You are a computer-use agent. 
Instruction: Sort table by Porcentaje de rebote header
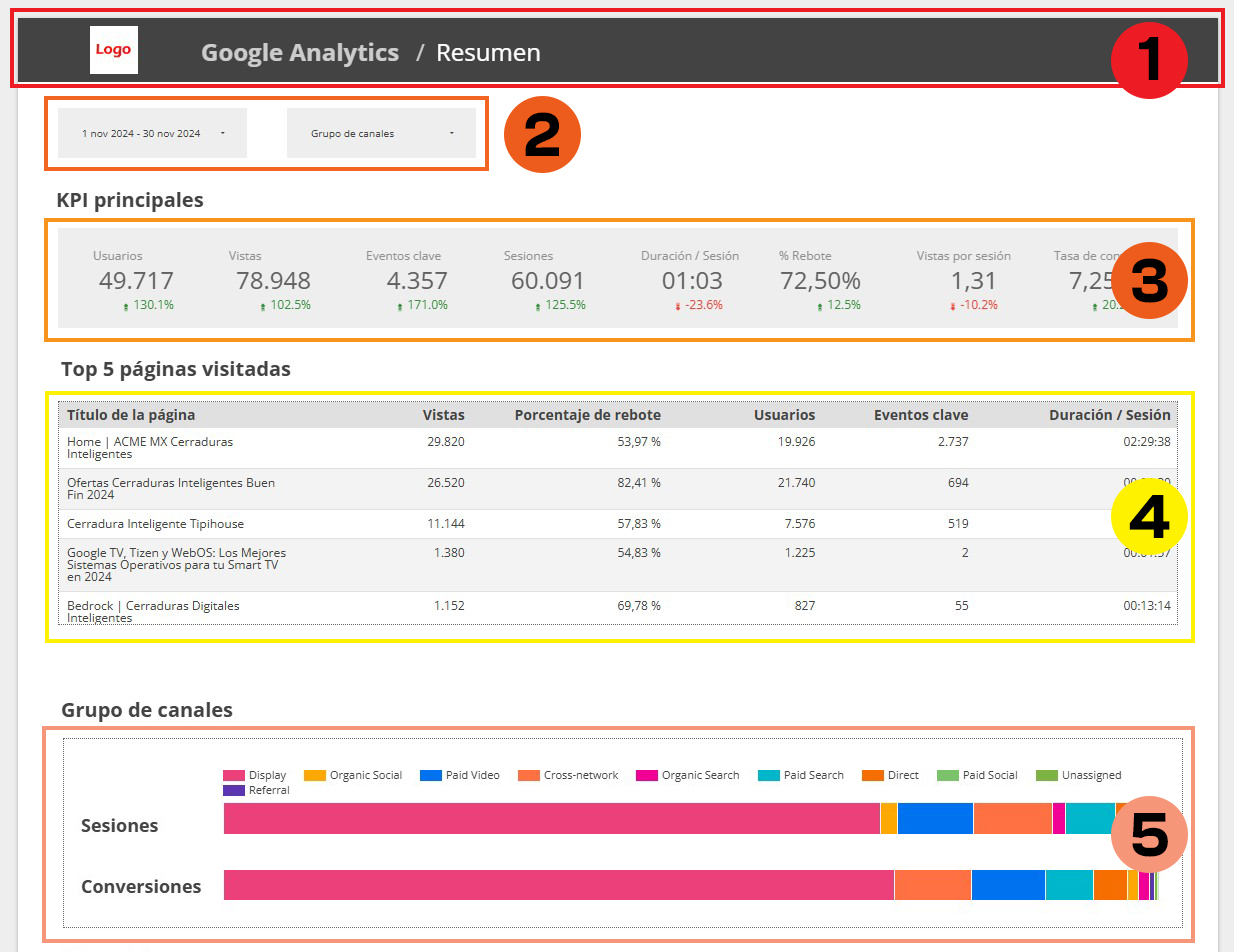click(588, 415)
